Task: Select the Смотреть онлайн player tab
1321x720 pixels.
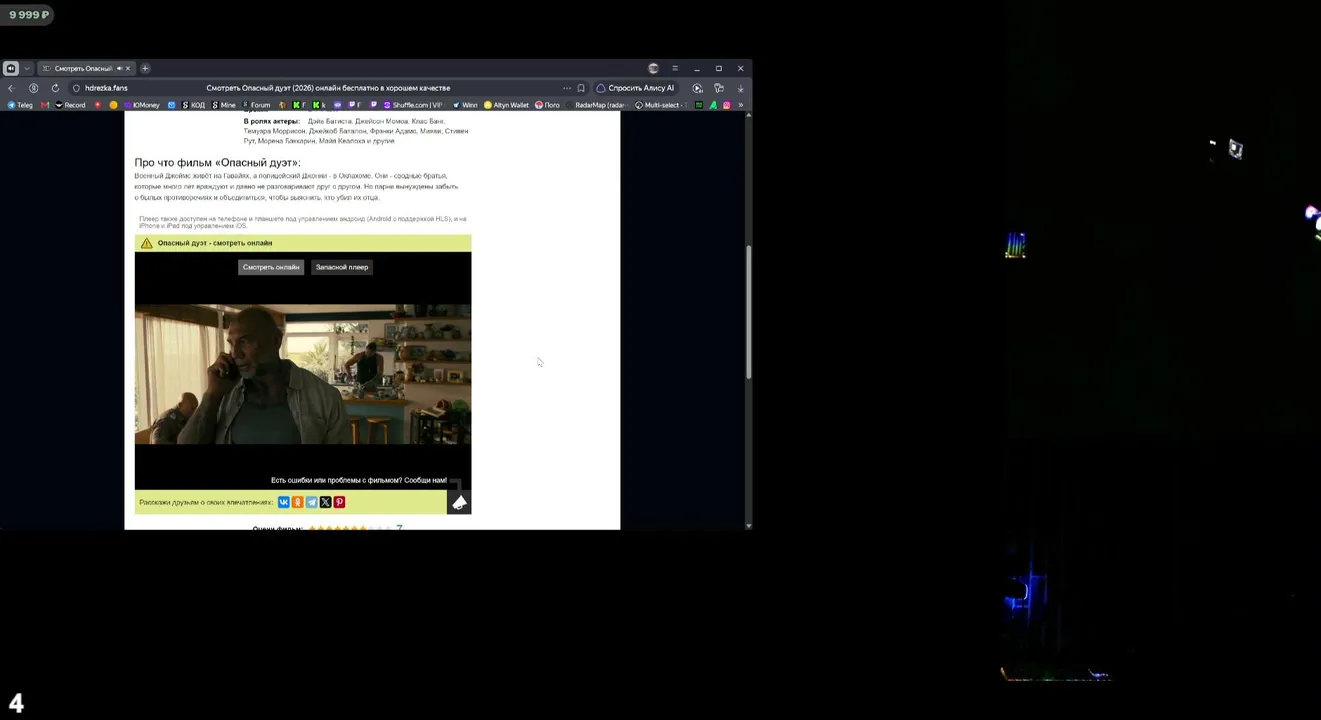Action: 271,267
